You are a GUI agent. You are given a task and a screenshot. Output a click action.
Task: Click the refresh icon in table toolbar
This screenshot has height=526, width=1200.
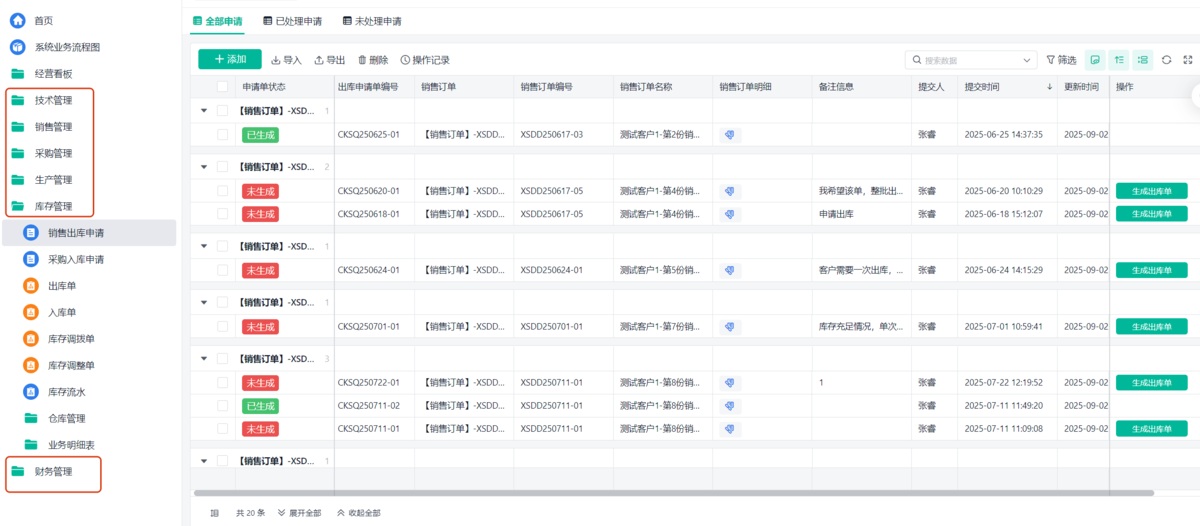pyautogui.click(x=1166, y=60)
